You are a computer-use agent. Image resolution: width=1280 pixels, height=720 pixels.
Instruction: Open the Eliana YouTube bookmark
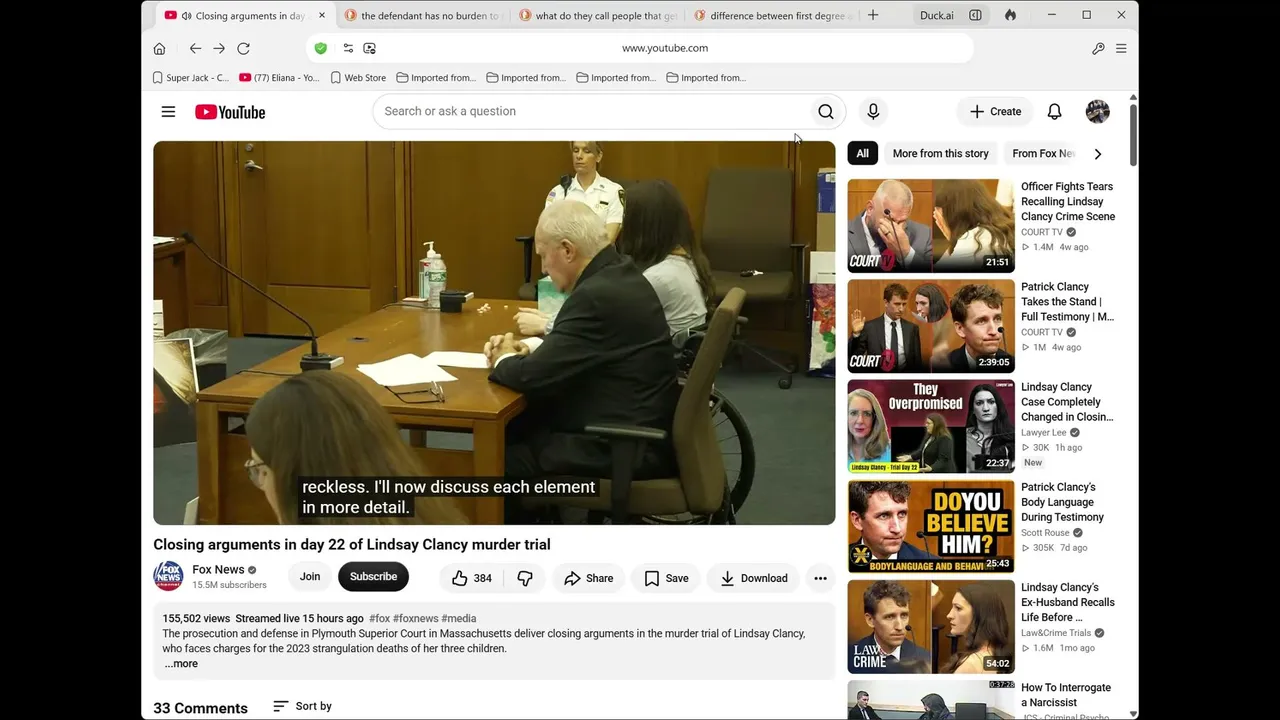point(279,78)
